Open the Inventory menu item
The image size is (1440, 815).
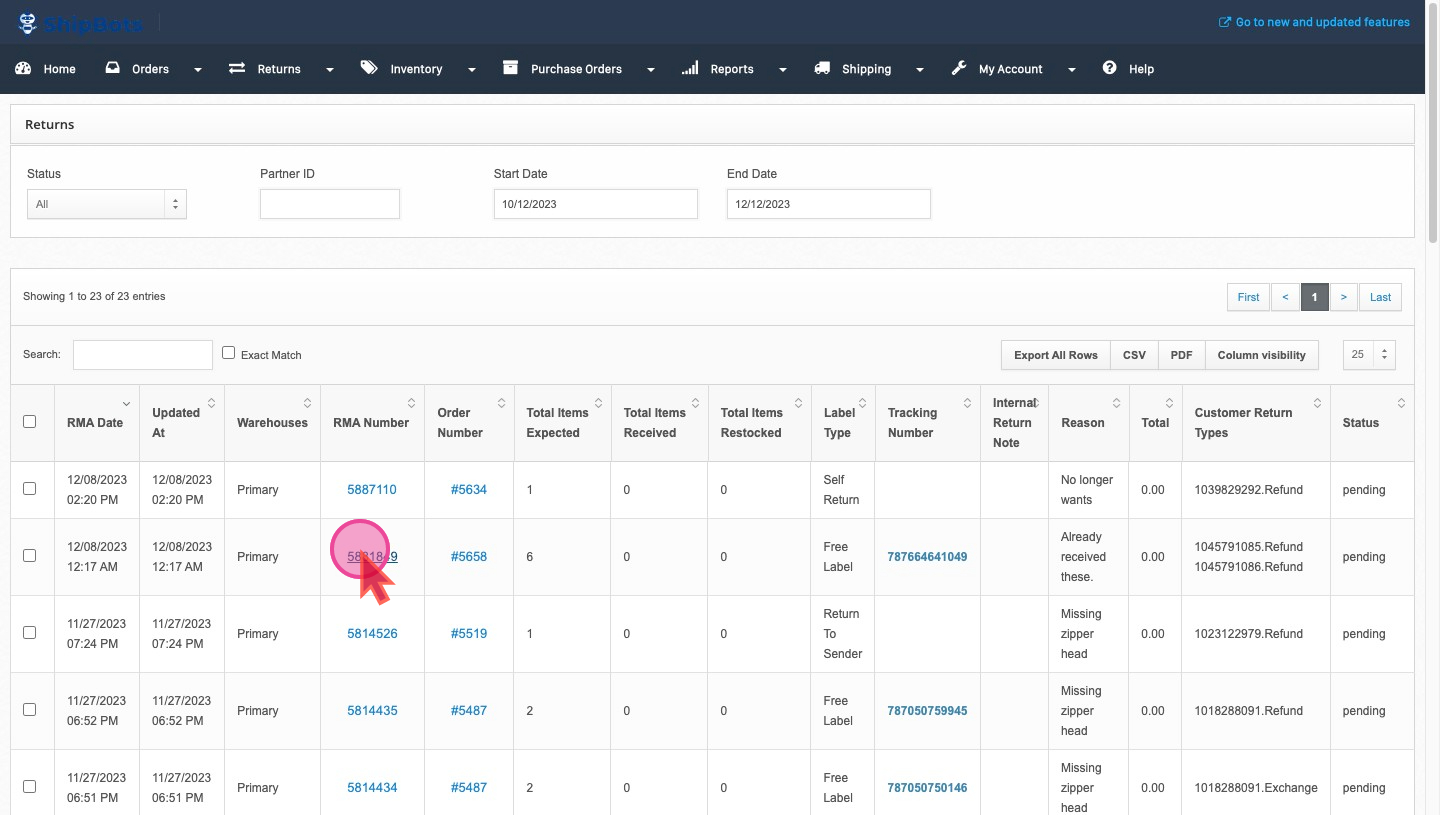pos(416,69)
